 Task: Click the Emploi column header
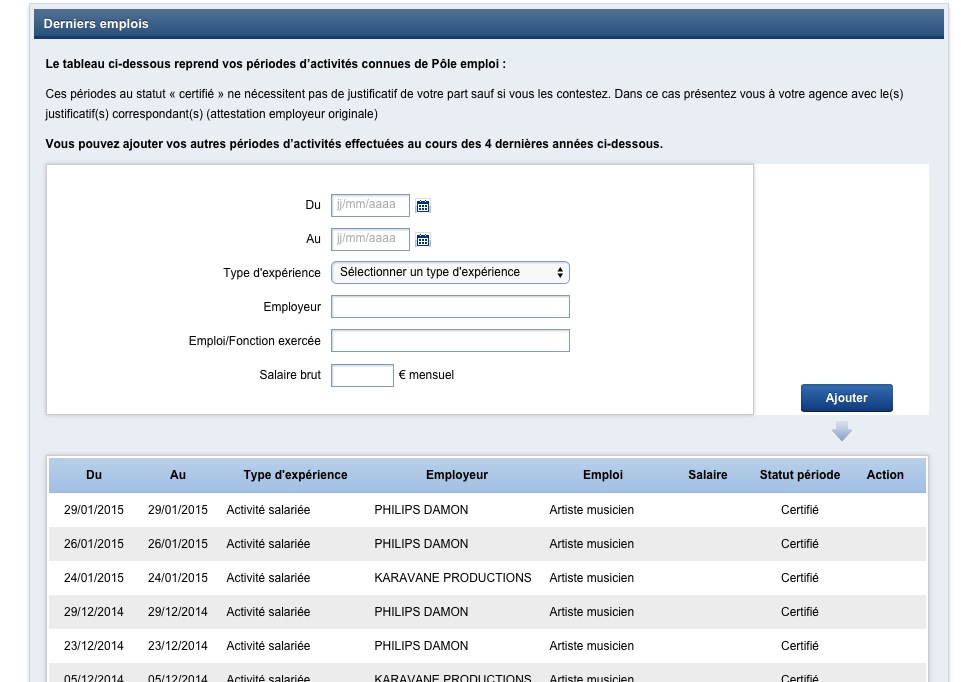coord(603,475)
